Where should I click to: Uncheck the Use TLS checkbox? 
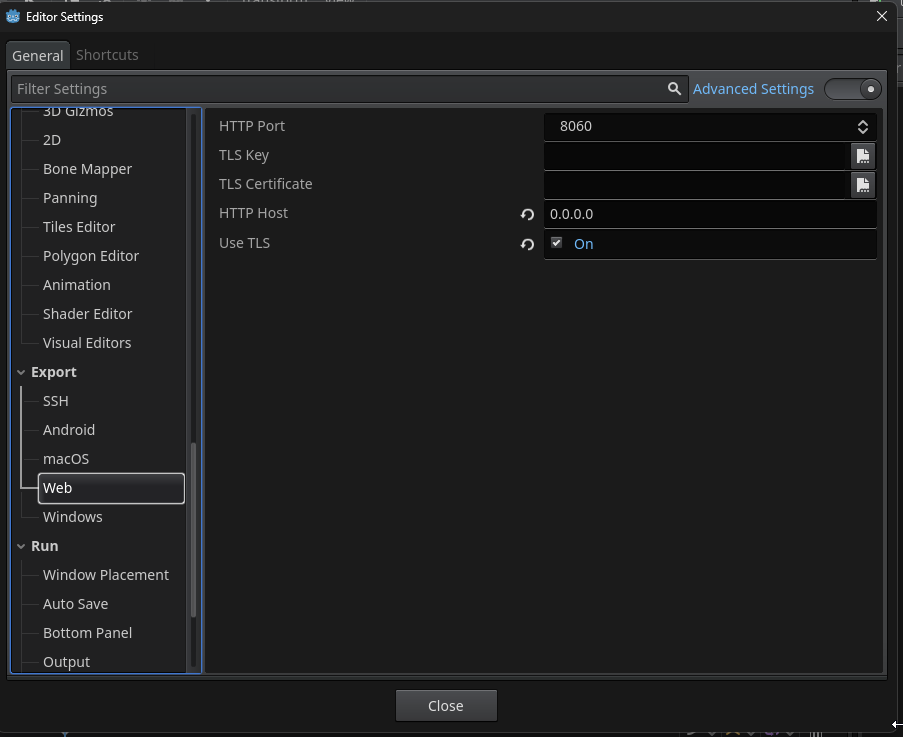click(557, 243)
